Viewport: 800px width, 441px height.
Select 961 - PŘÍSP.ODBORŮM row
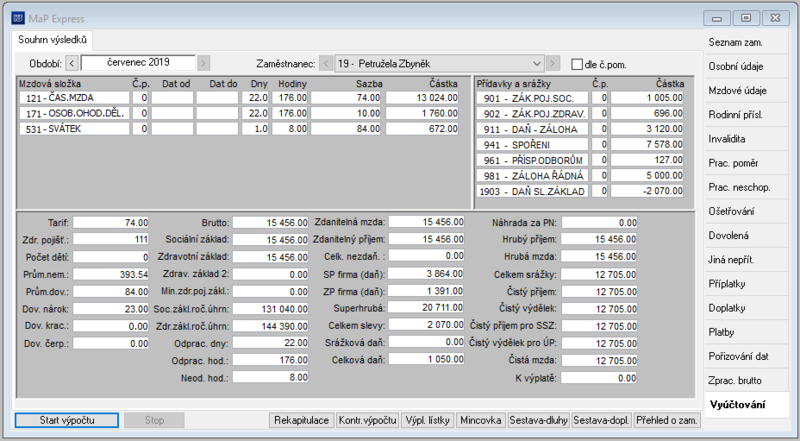[533, 160]
